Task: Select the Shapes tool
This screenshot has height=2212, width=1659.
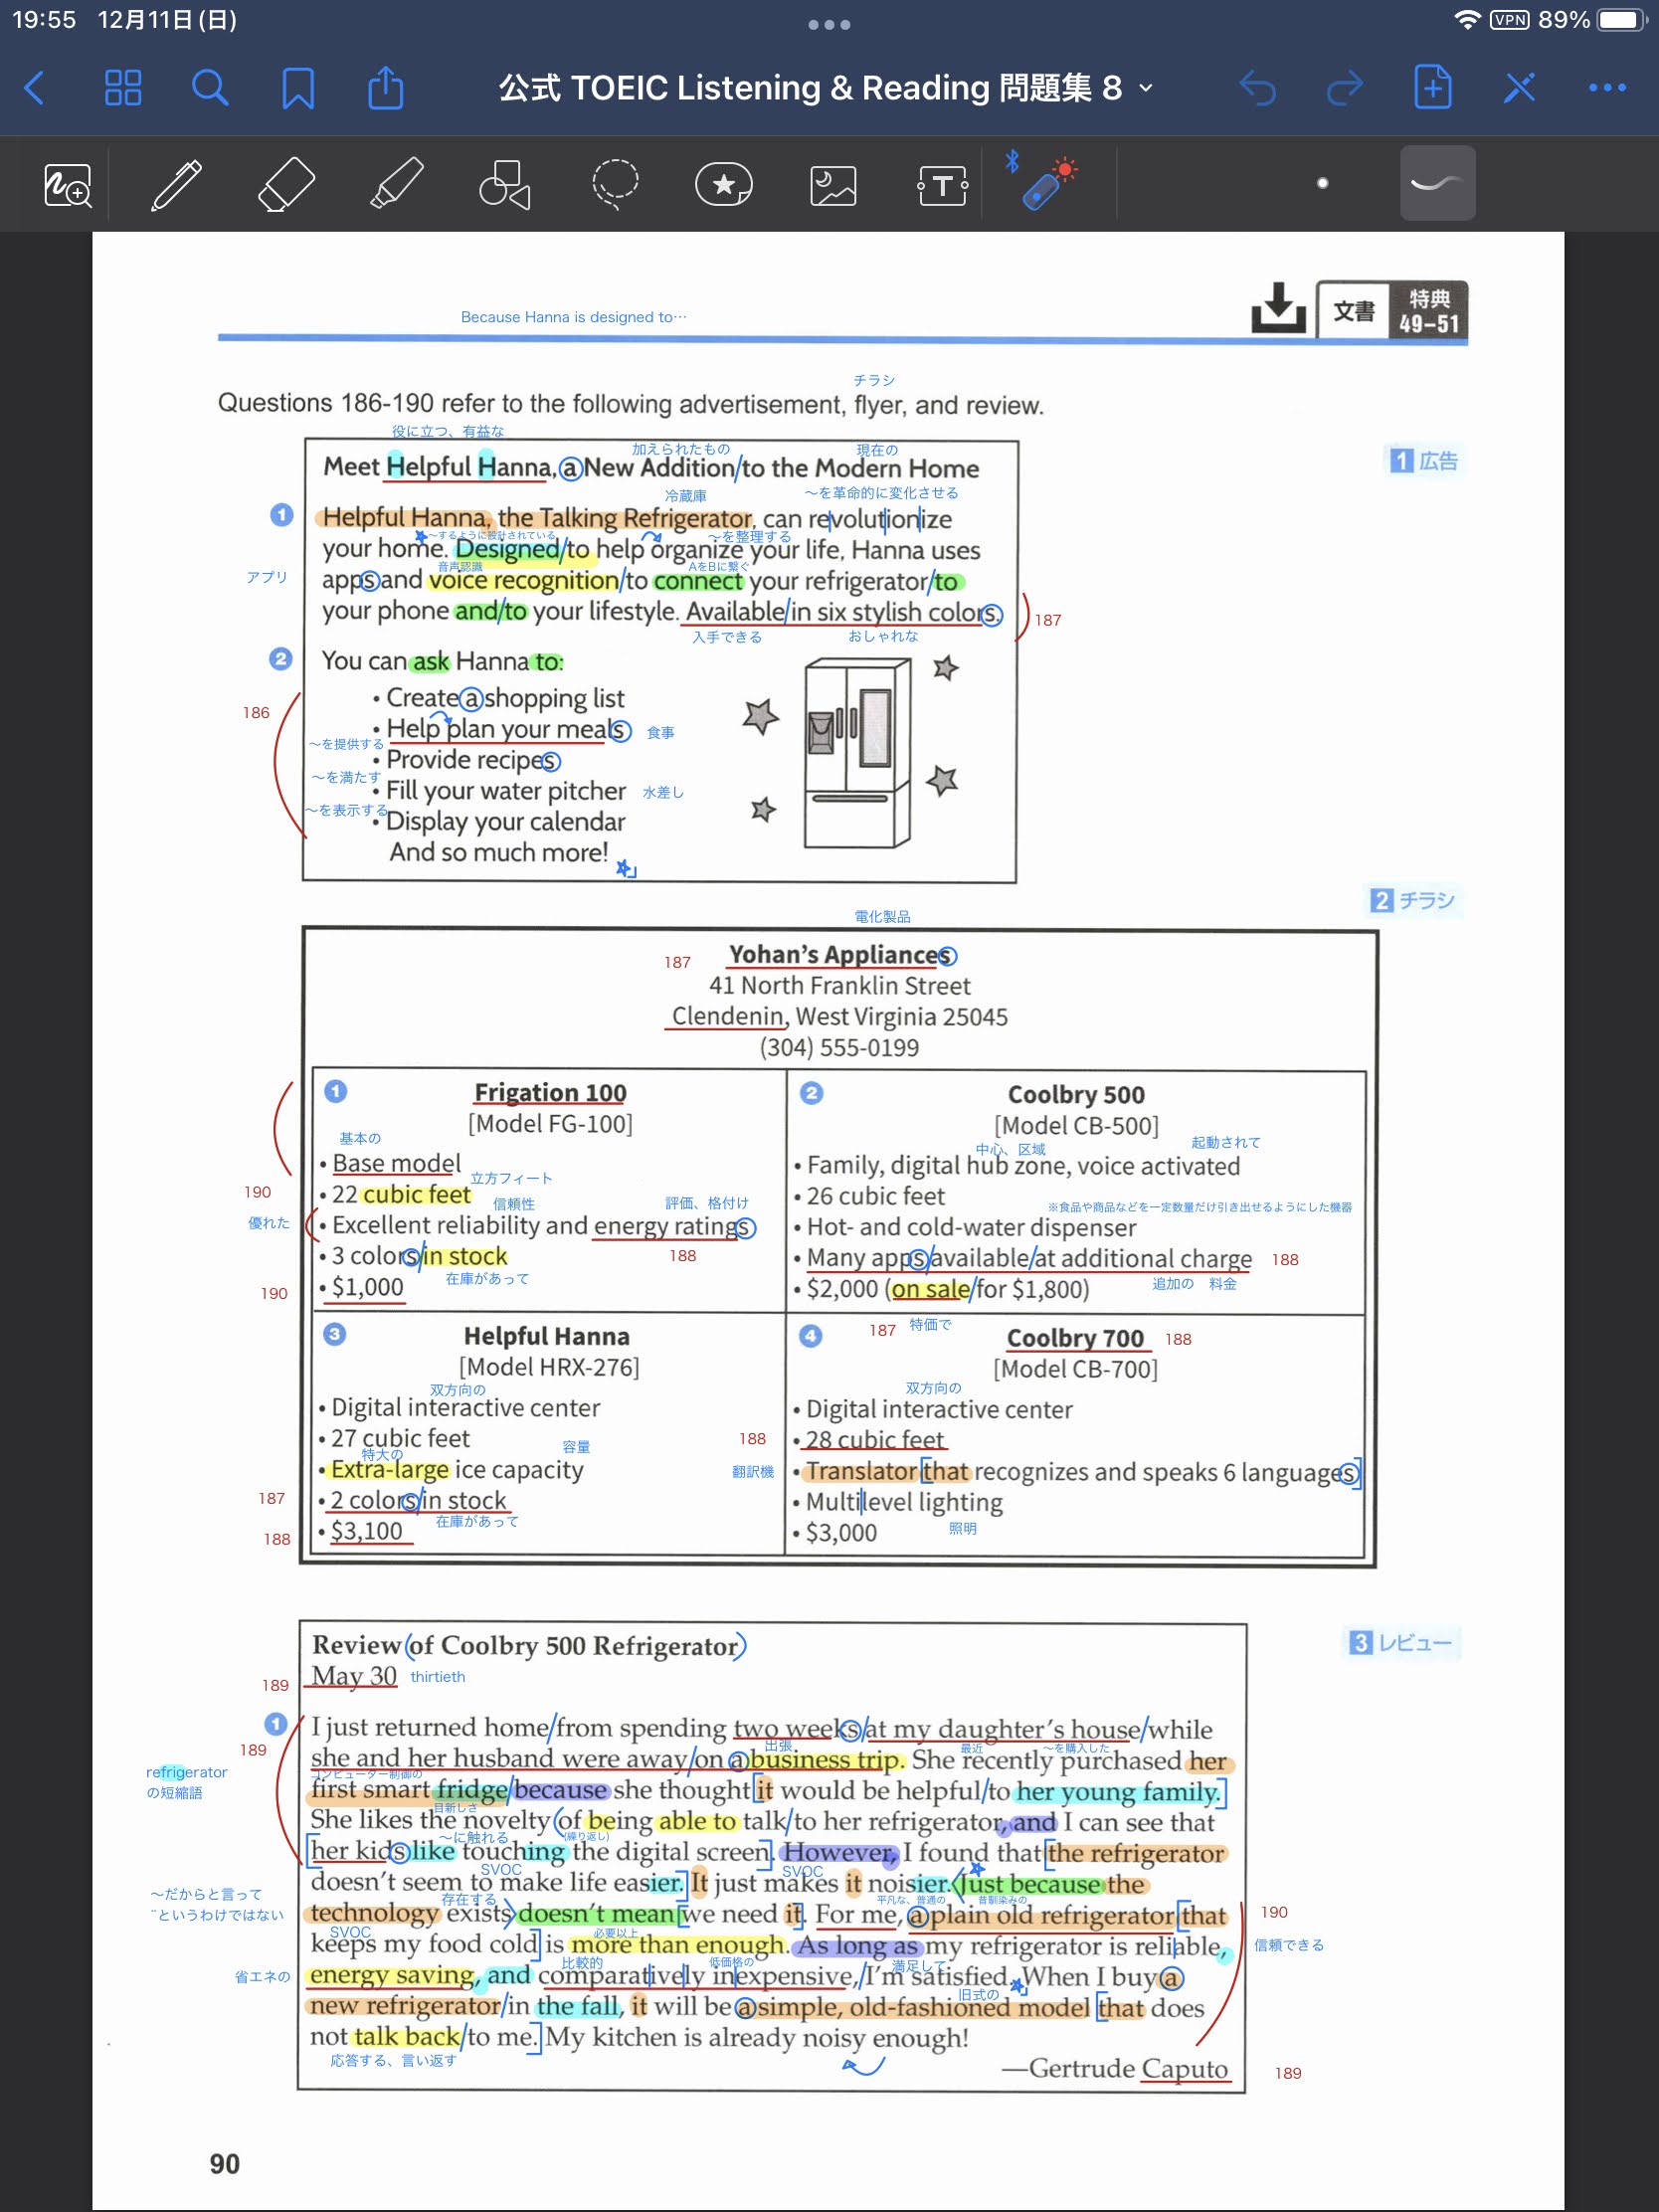Action: pyautogui.click(x=505, y=185)
